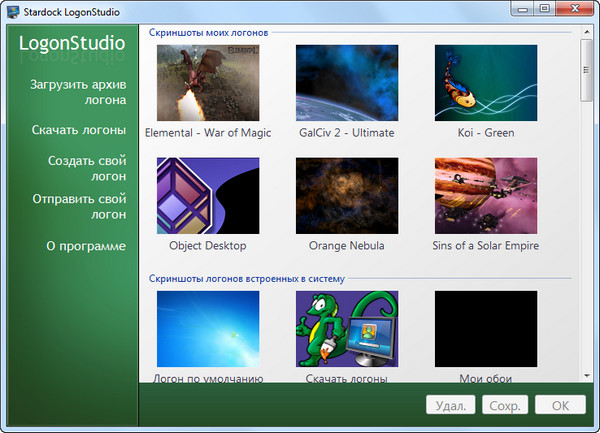
Task: Choose the Sins of a Solar Empire thumbnail
Action: point(486,195)
